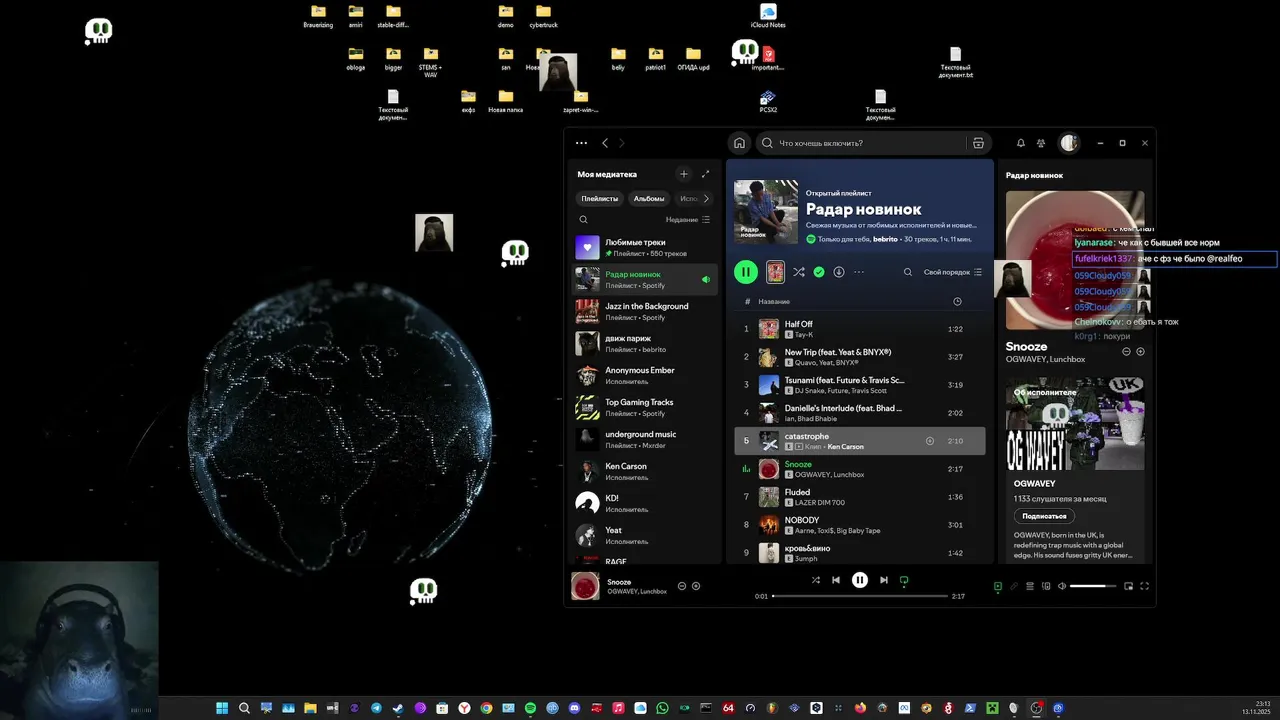Hide Snooze with minus in right panel
Screen dimensions: 1280x720
click(x=1126, y=351)
